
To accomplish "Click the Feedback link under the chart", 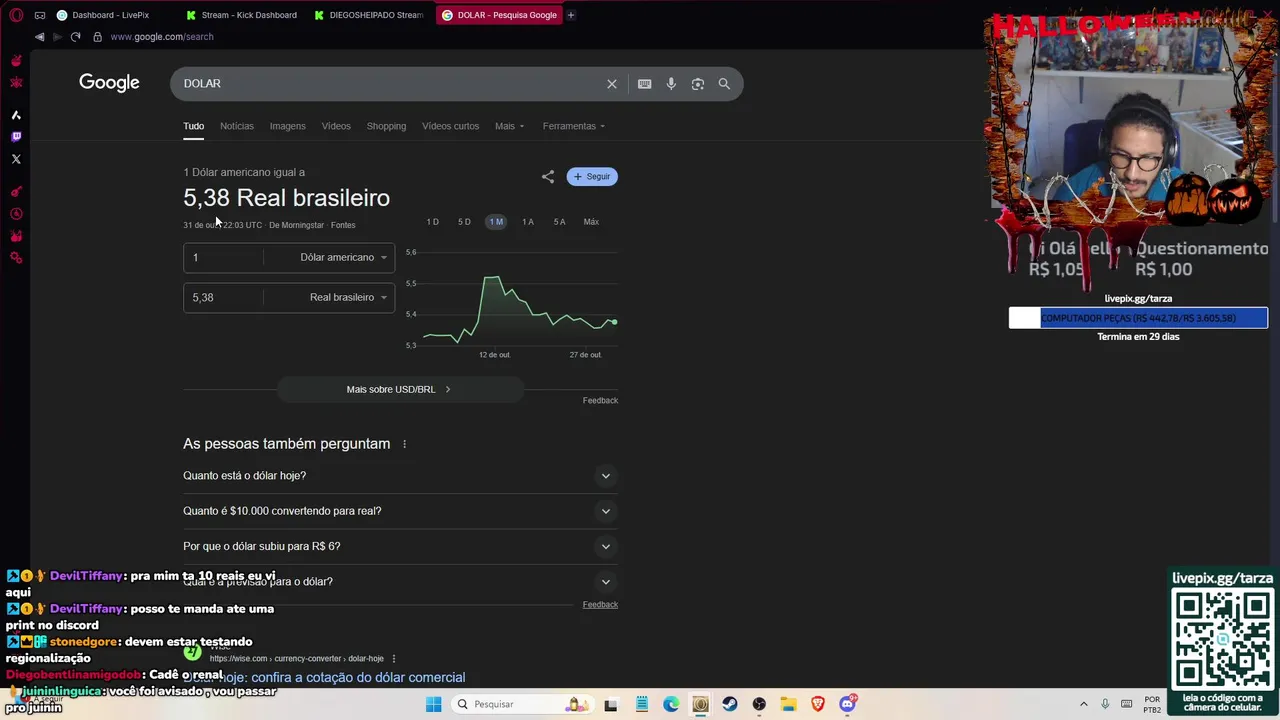I will coord(600,400).
